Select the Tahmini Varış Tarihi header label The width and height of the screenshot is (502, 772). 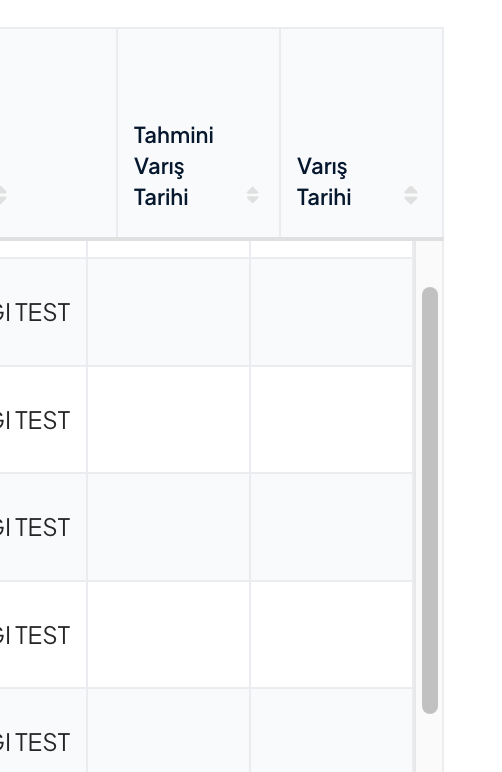[174, 166]
